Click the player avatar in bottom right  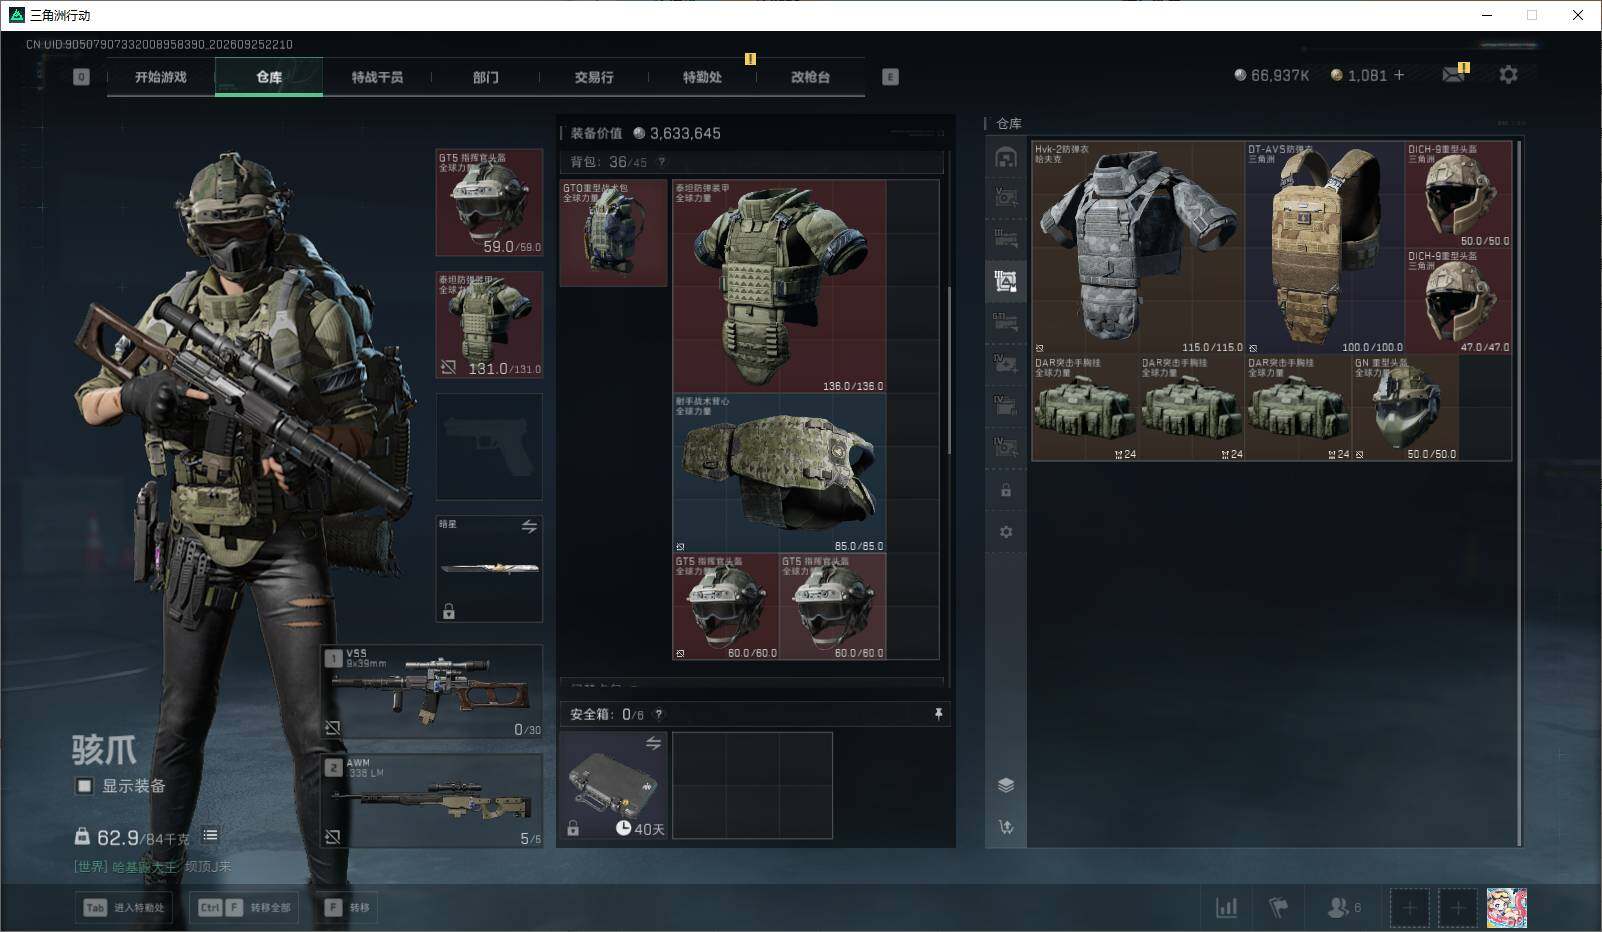tap(1506, 908)
